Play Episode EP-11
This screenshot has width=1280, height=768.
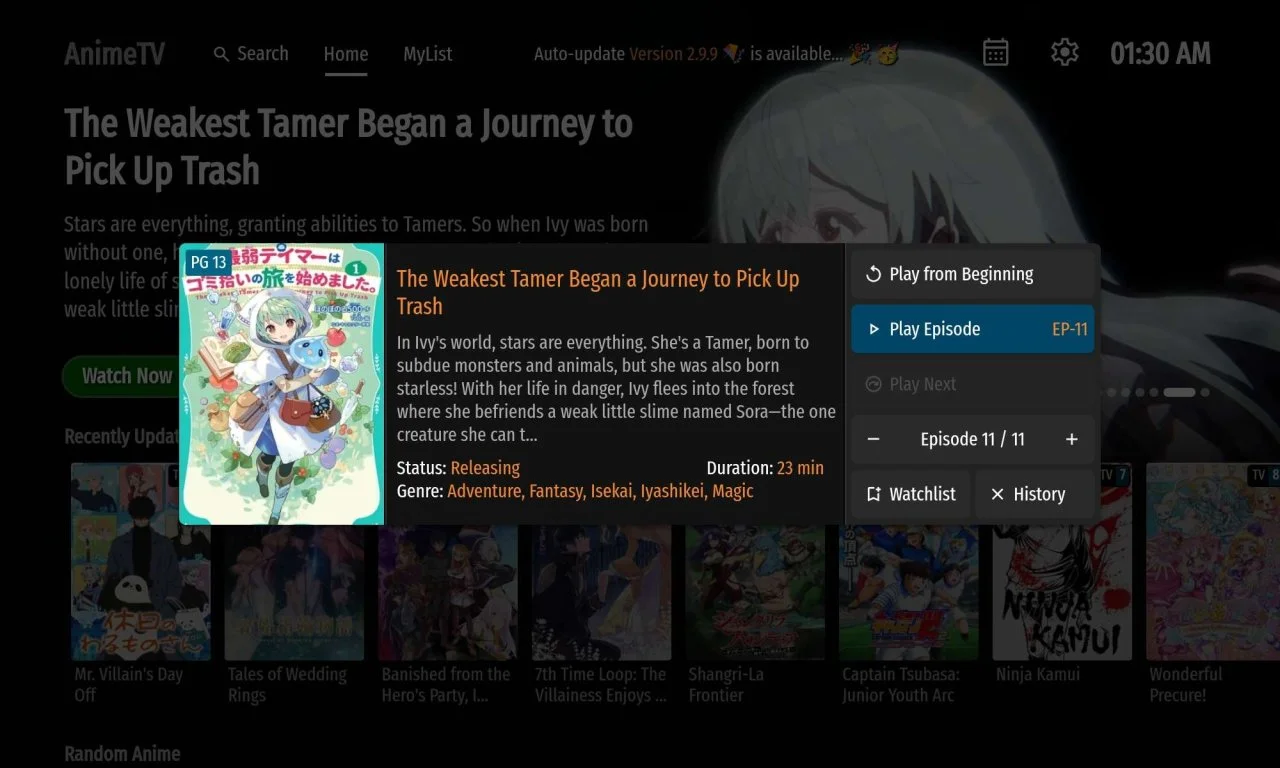972,329
